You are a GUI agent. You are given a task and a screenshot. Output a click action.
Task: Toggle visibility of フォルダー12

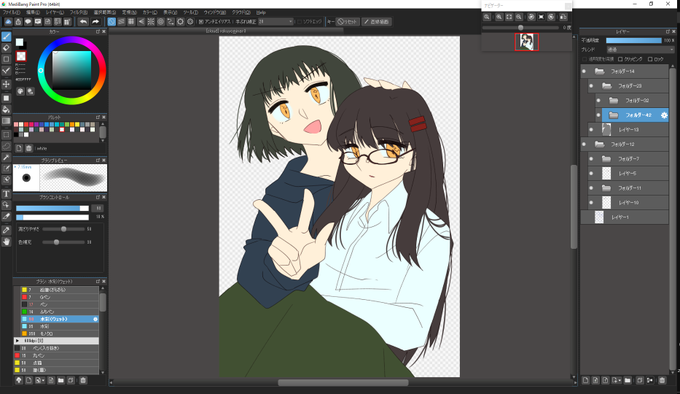584,144
